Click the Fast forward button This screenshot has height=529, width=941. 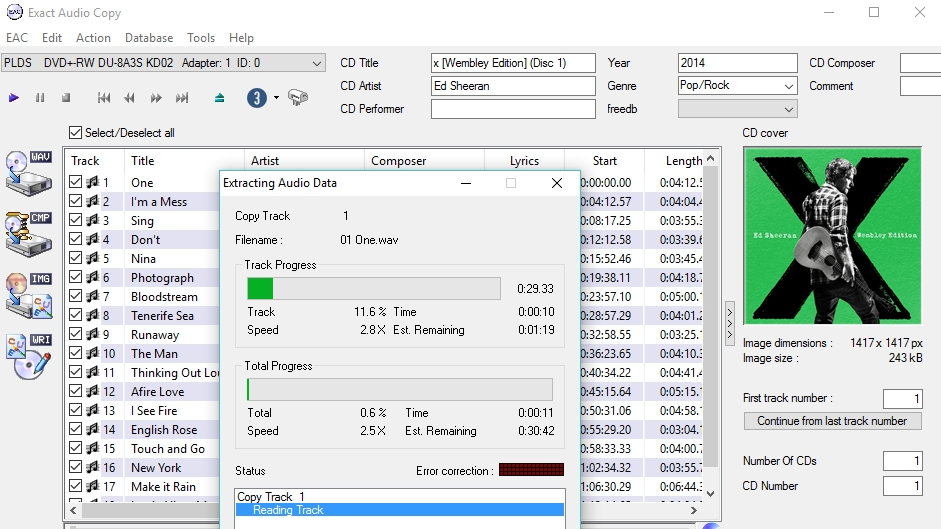click(156, 98)
